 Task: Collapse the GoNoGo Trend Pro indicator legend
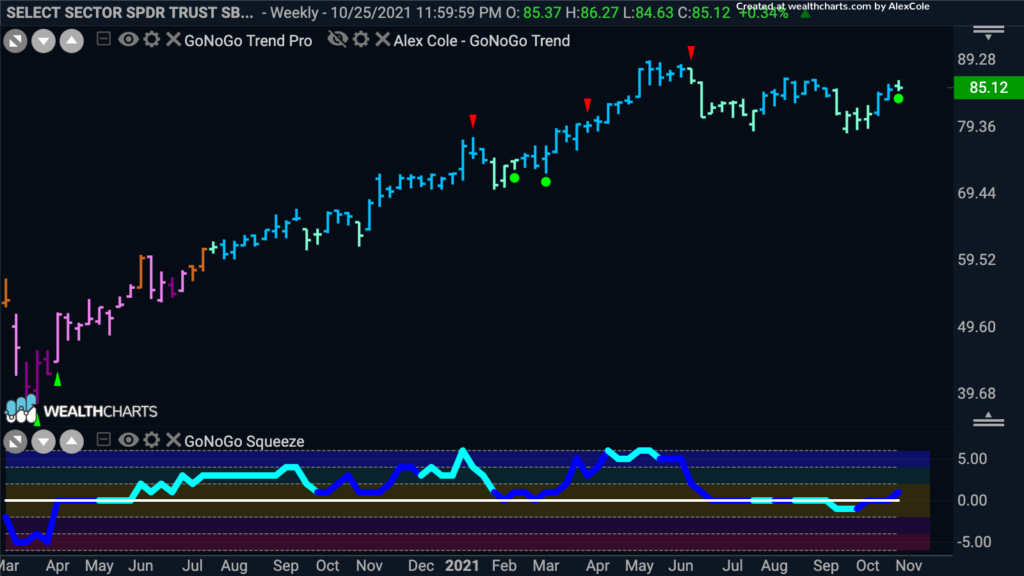tap(103, 39)
